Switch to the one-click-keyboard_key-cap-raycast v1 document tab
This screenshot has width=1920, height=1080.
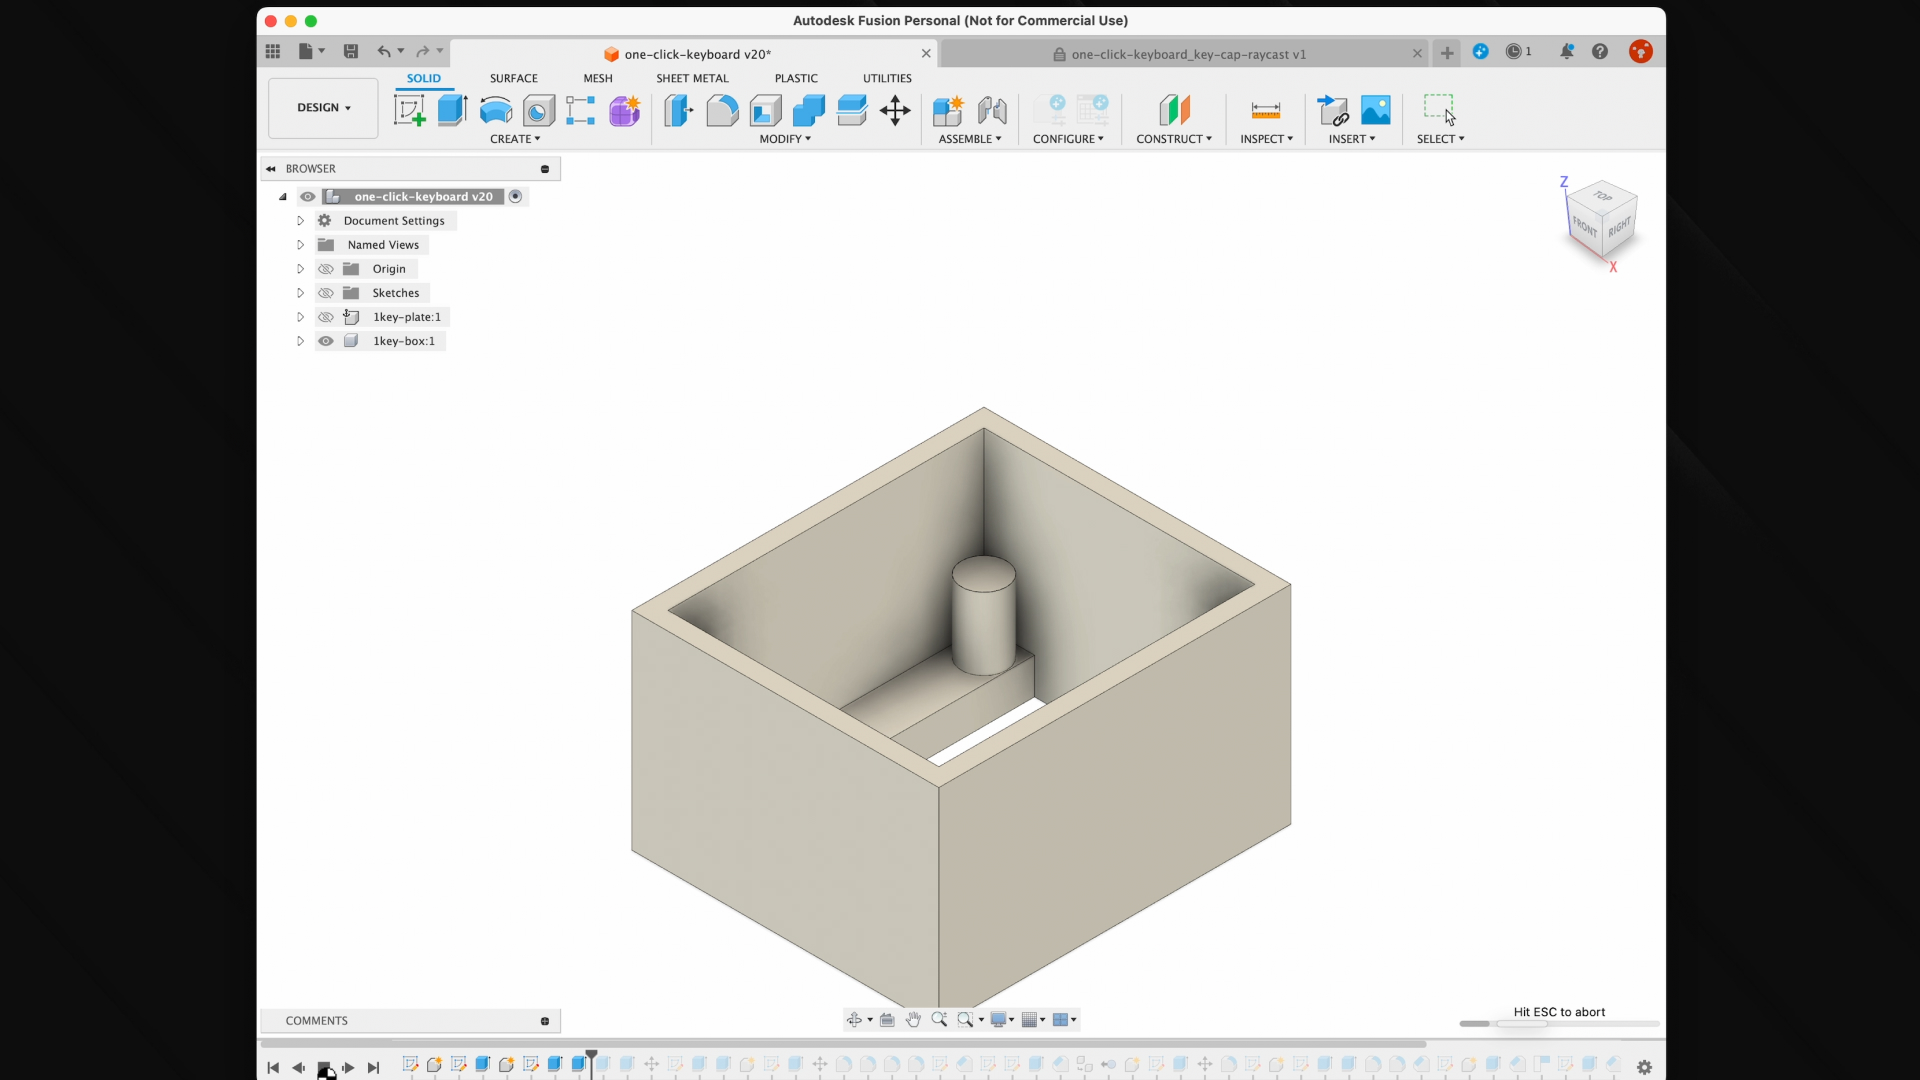[1188, 54]
